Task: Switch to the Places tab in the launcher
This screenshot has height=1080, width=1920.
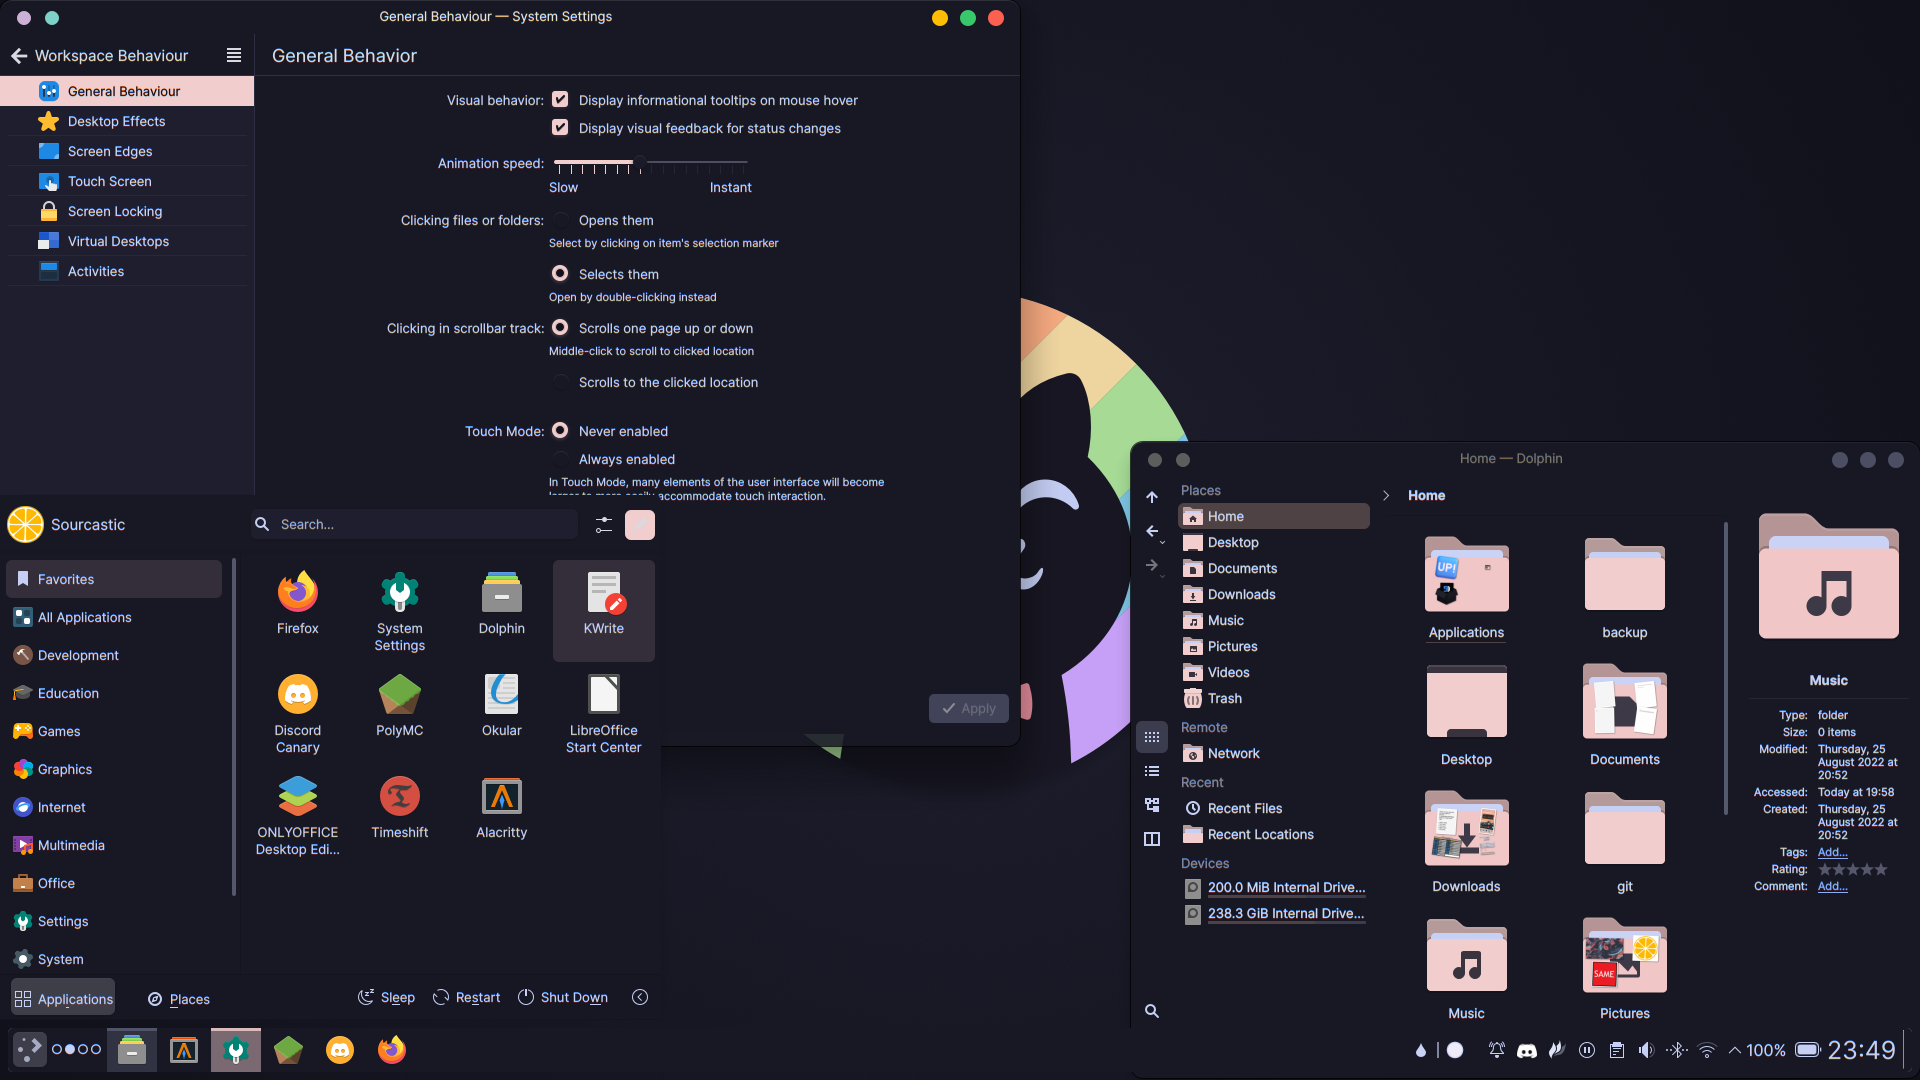Action: [178, 998]
